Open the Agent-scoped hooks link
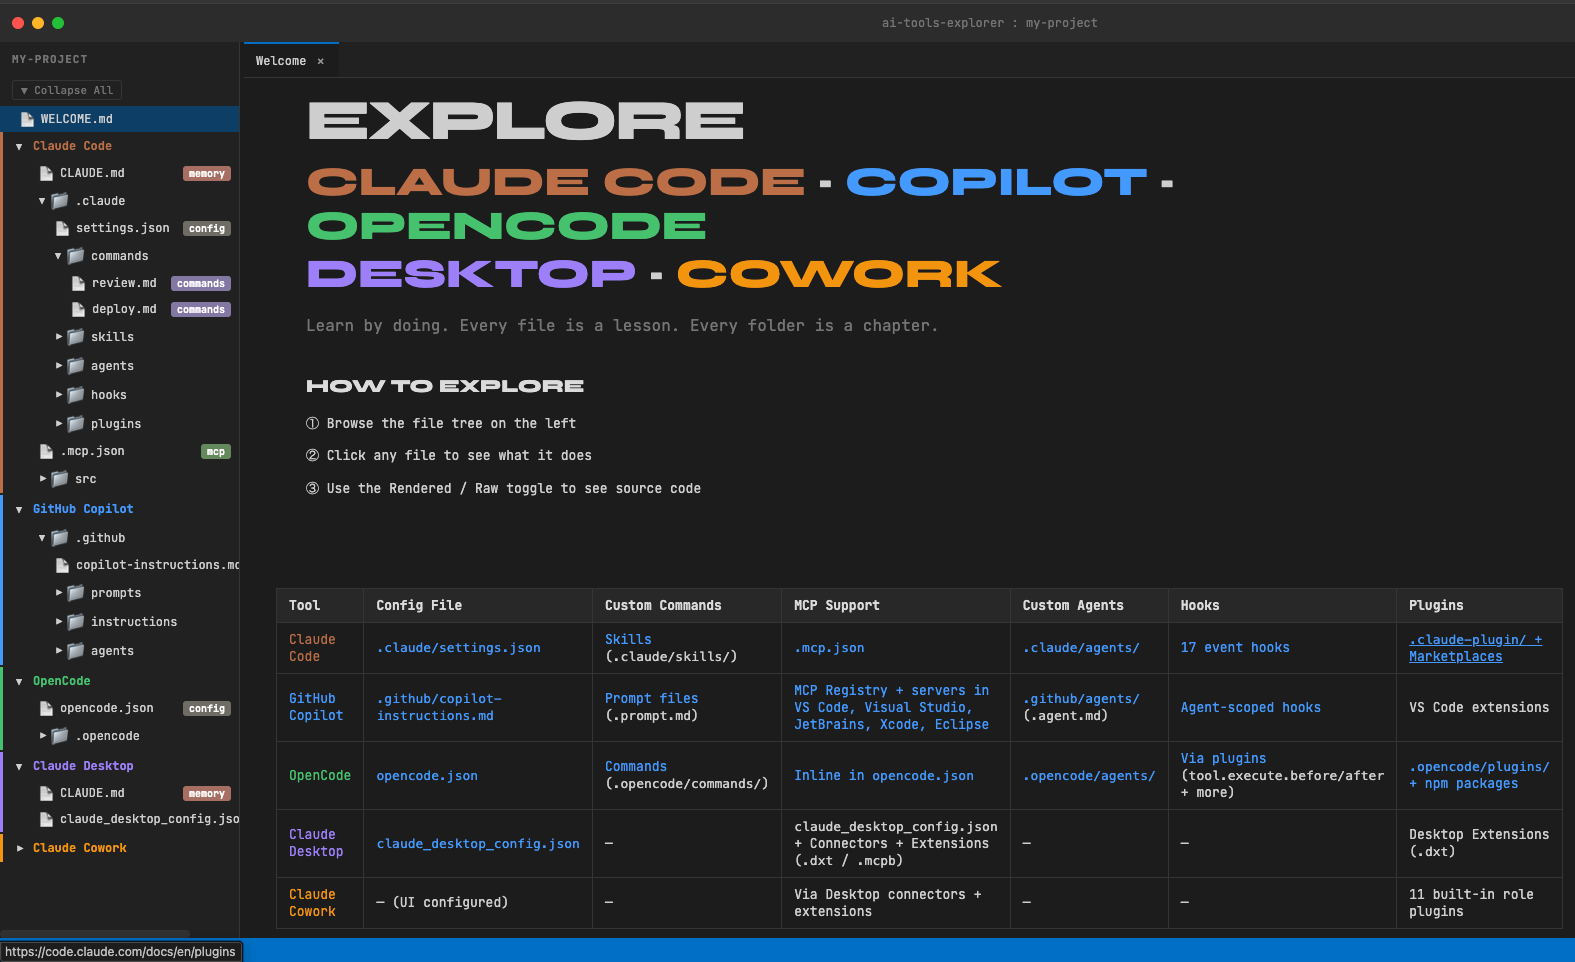Screen dimensions: 1575x962 (x=1251, y=707)
